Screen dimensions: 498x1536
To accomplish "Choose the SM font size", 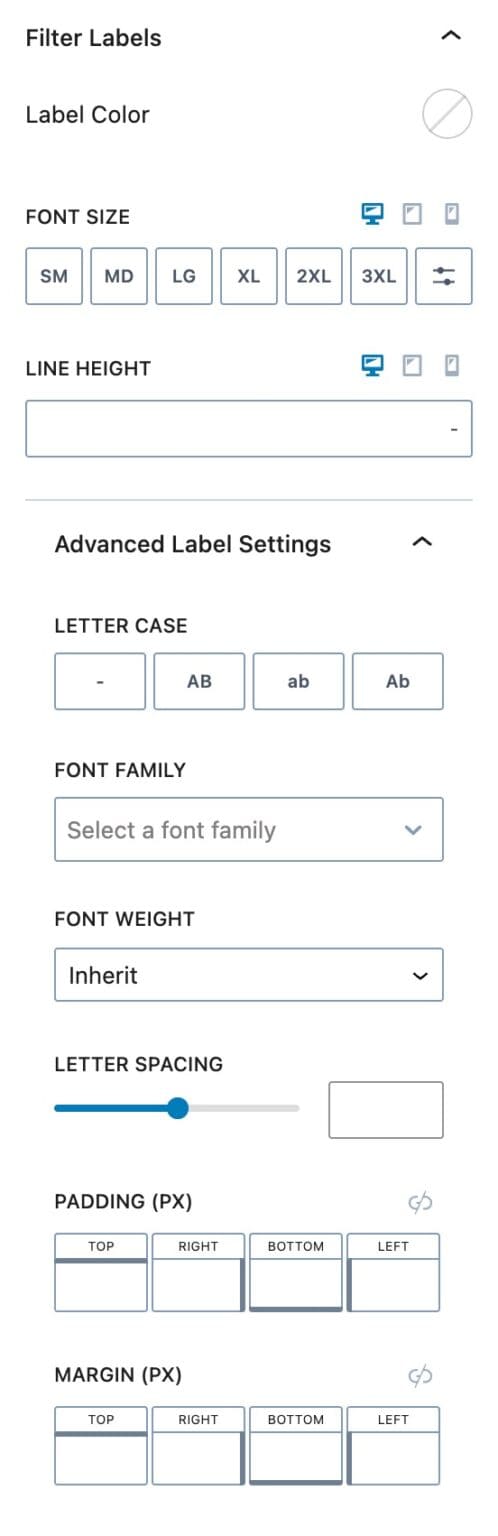I will [x=54, y=276].
